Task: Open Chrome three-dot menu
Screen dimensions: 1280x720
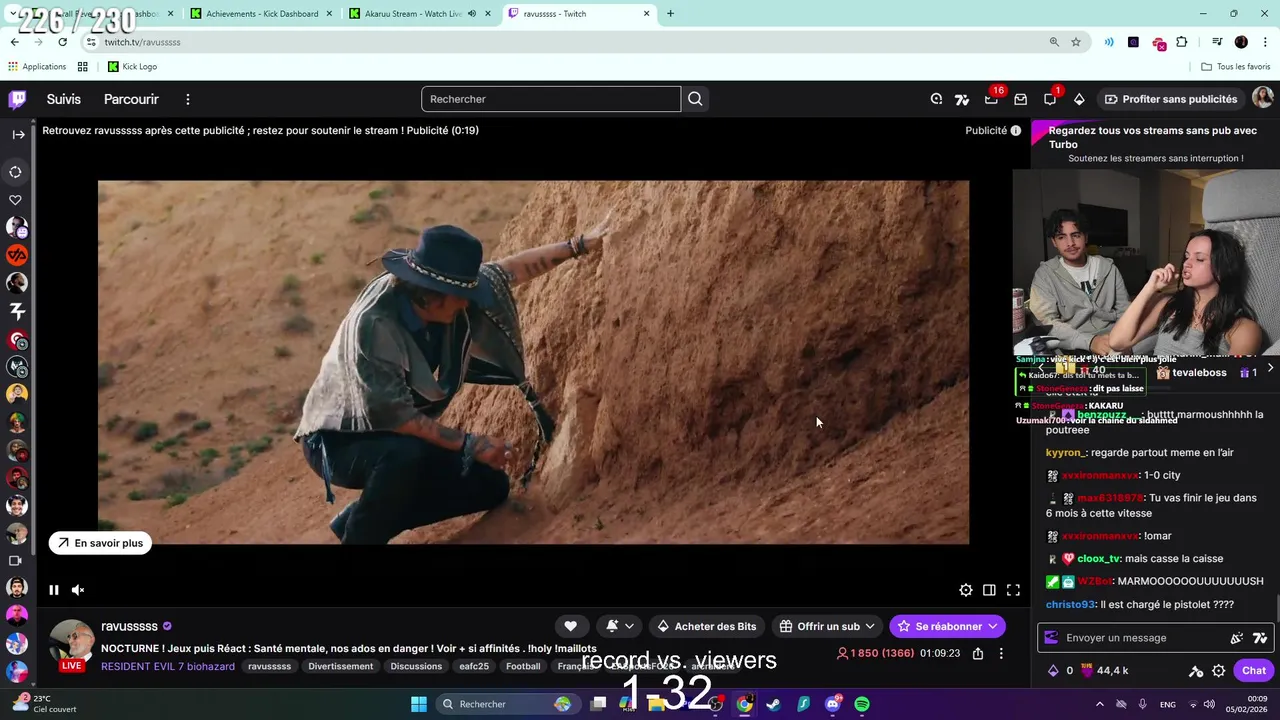Action: (1266, 42)
